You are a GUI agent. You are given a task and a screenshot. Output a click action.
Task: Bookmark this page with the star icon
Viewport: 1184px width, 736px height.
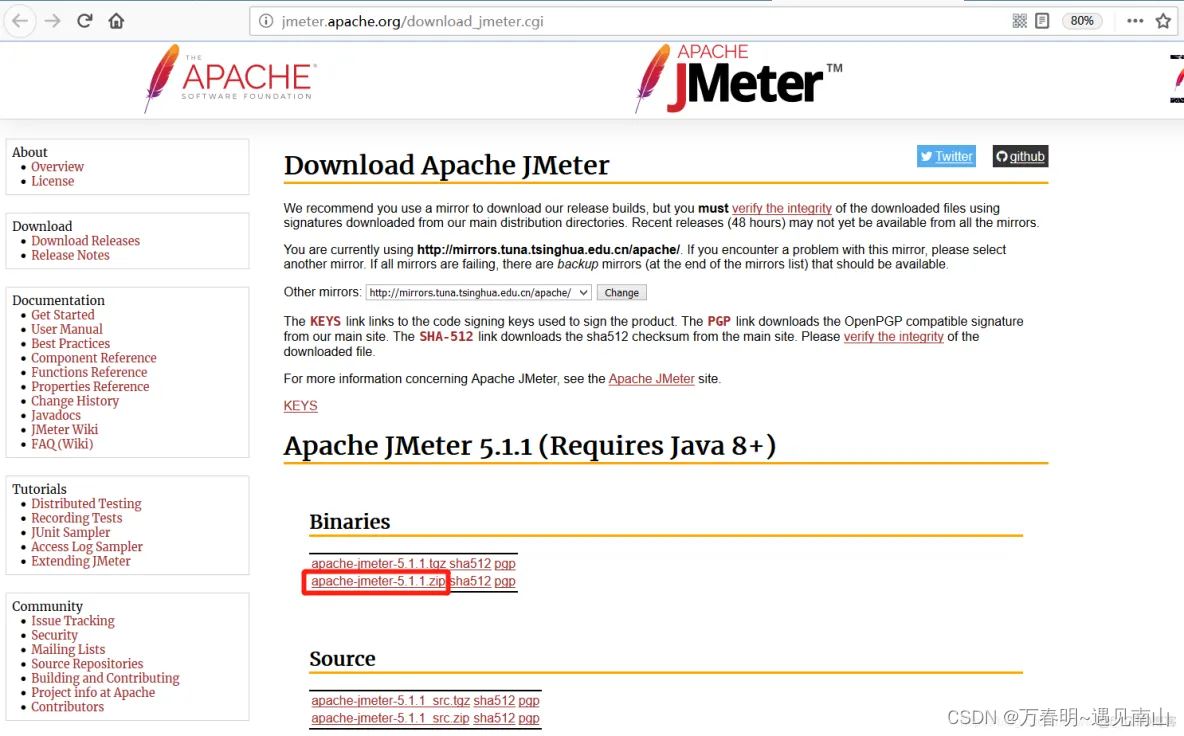pyautogui.click(x=1164, y=21)
